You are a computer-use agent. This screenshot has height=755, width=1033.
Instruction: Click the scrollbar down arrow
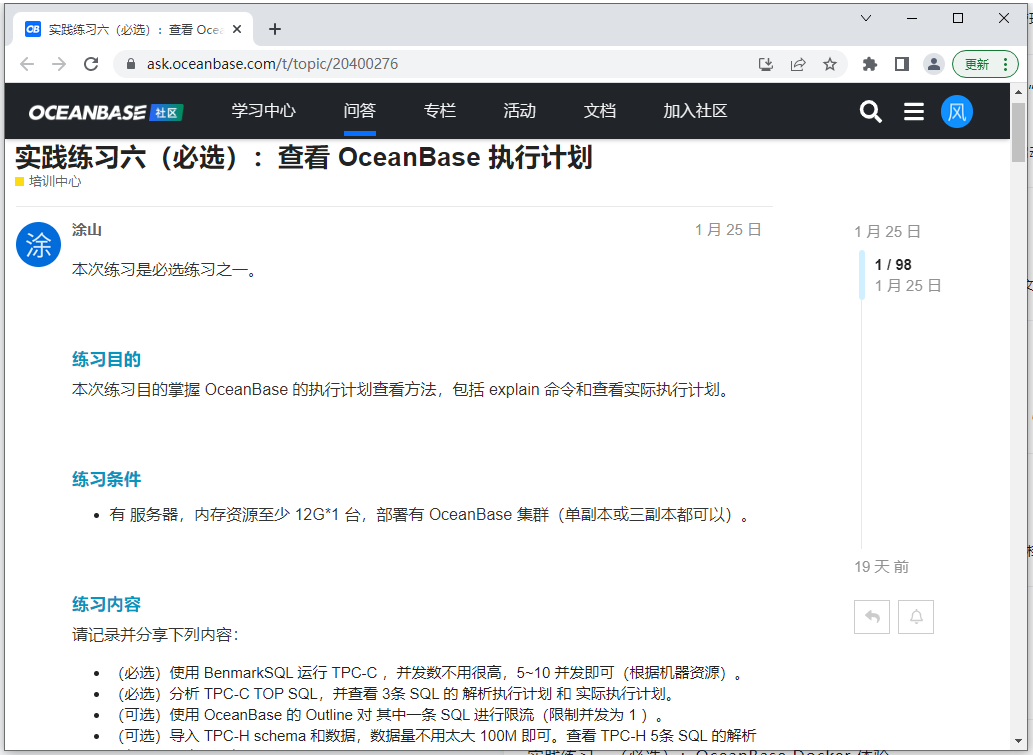point(1019,741)
